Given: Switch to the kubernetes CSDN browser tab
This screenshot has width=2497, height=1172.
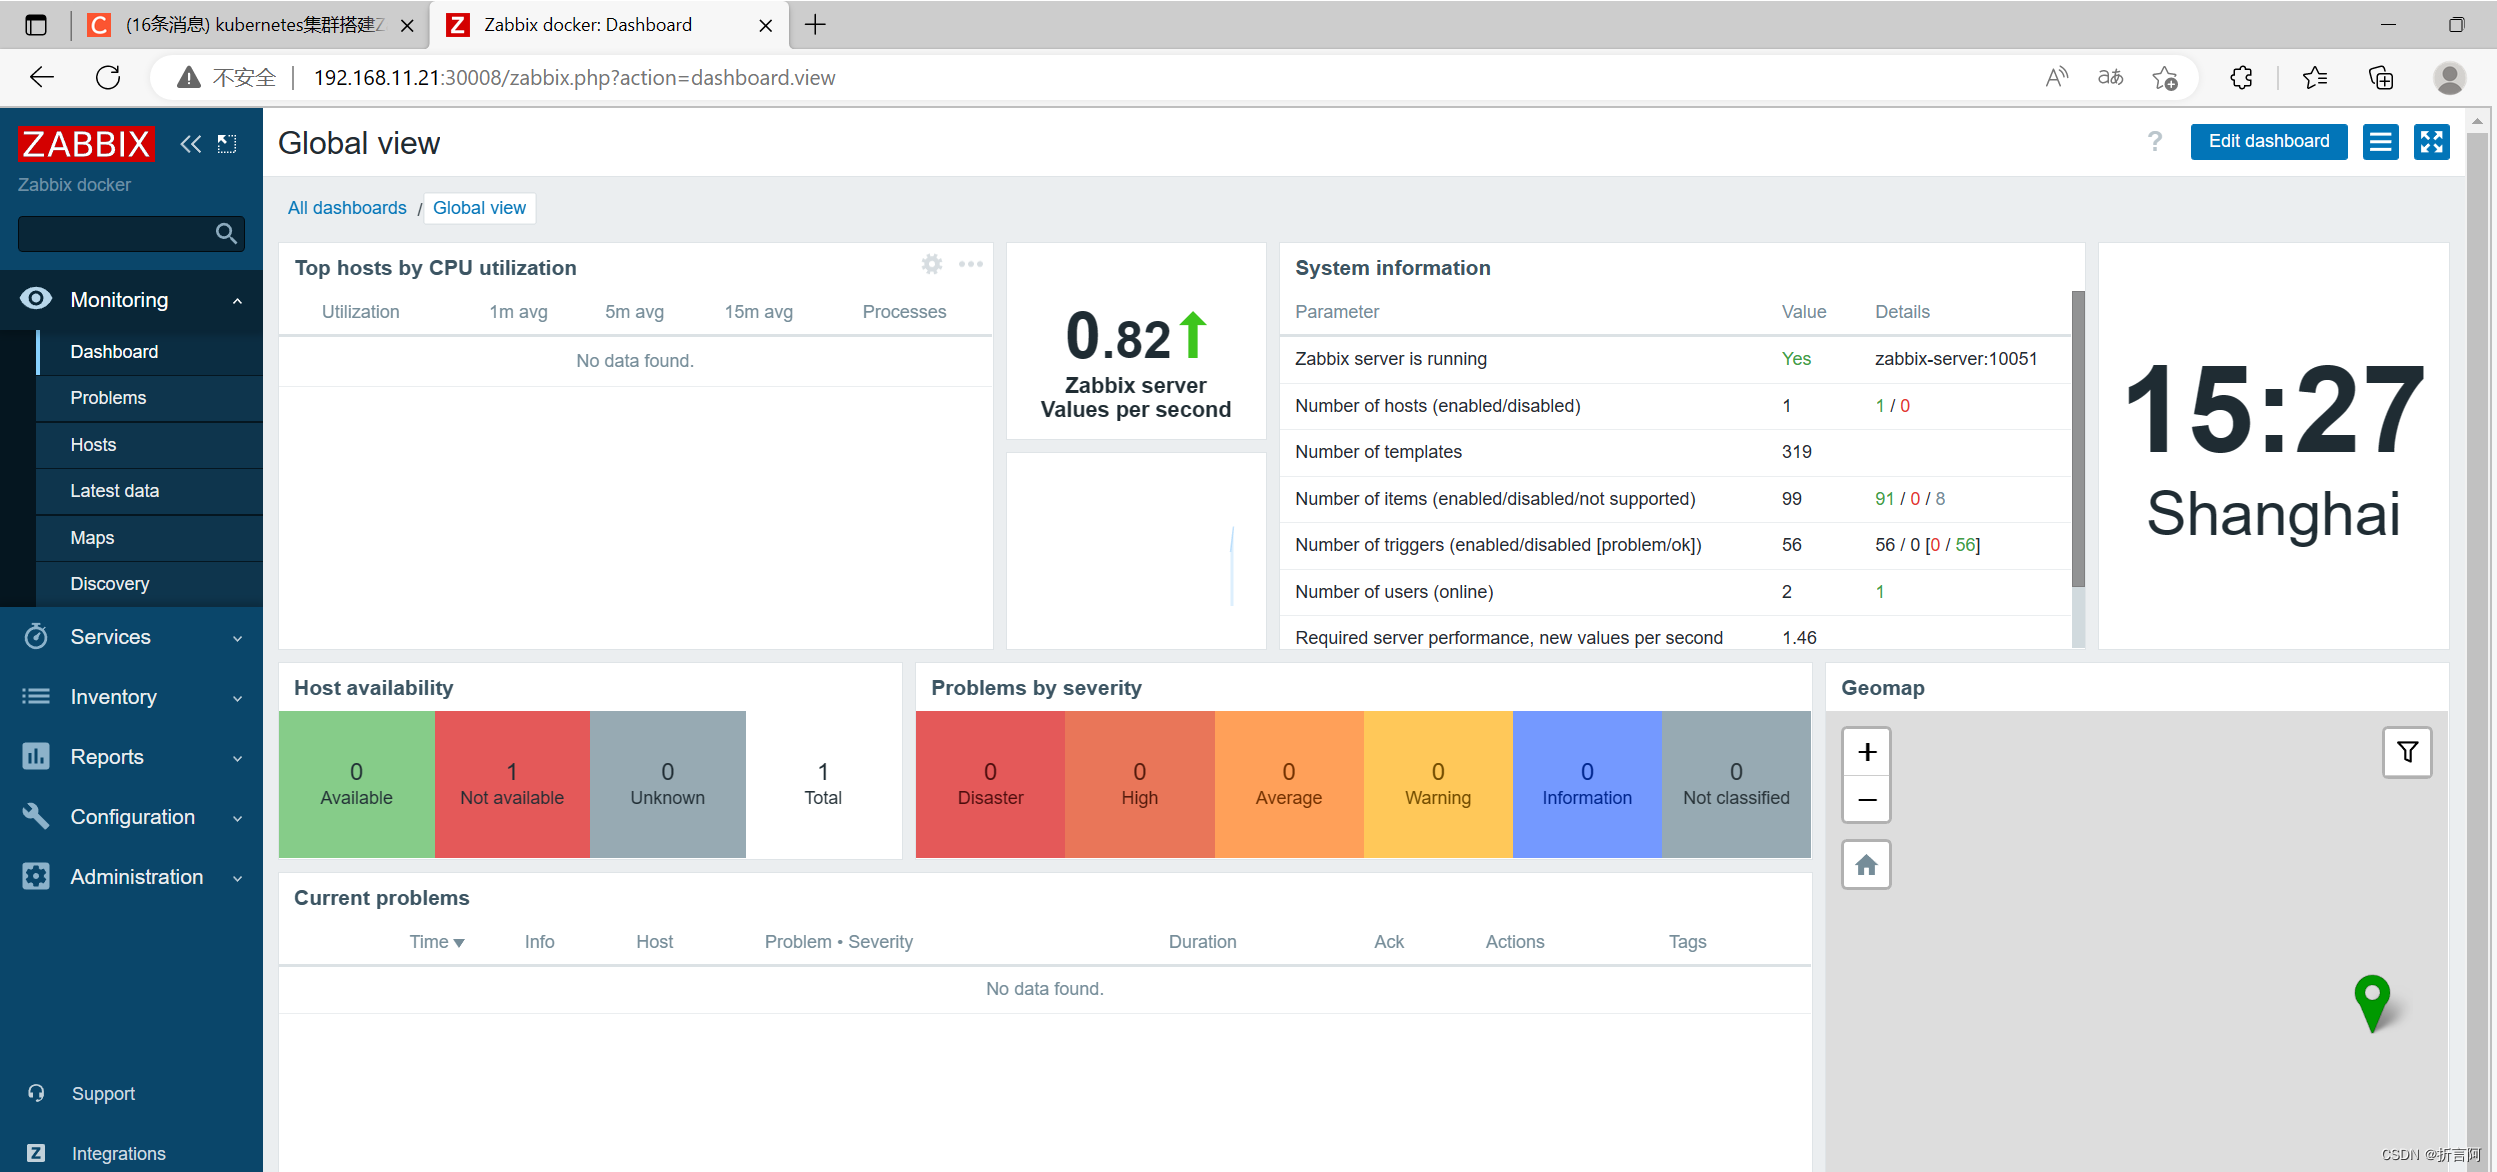Looking at the screenshot, I should tap(250, 25).
